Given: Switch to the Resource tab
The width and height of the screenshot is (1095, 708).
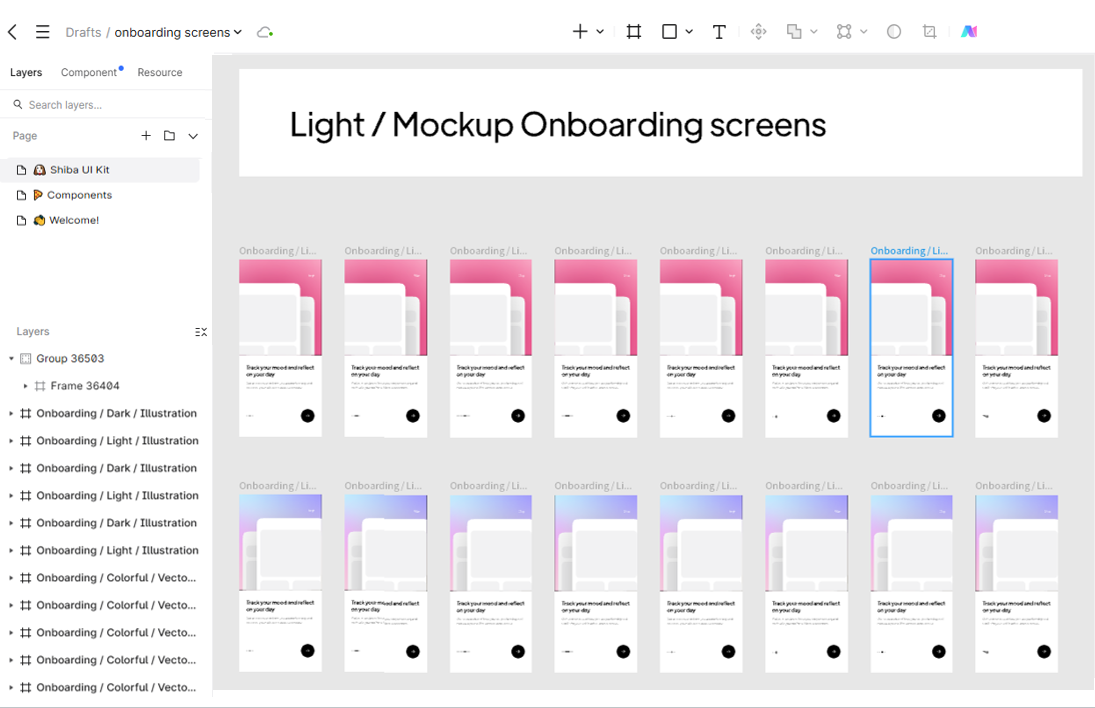Looking at the screenshot, I should click(160, 72).
